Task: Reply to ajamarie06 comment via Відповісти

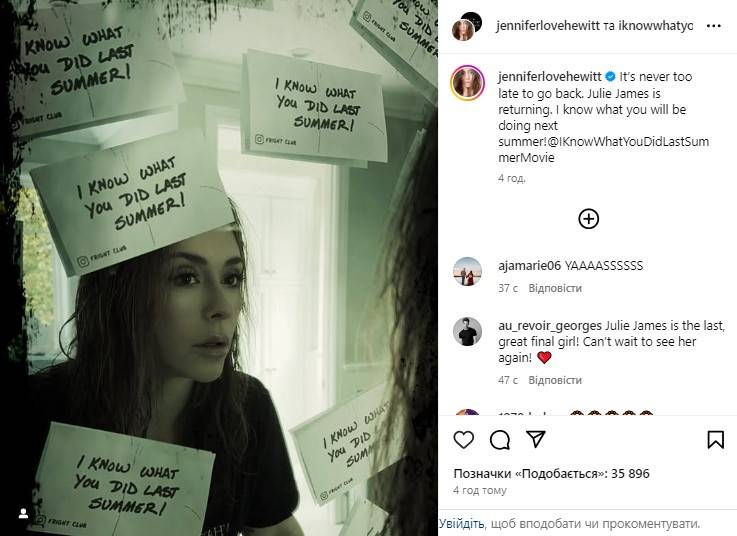Action: click(x=555, y=288)
